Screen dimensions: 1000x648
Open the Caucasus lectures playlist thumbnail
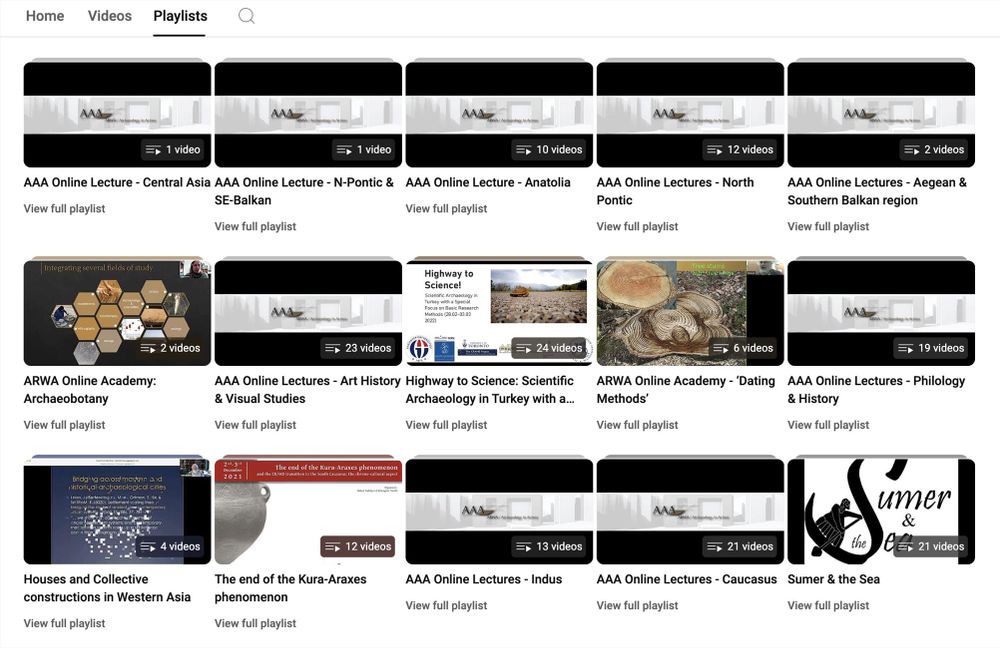pyautogui.click(x=690, y=511)
